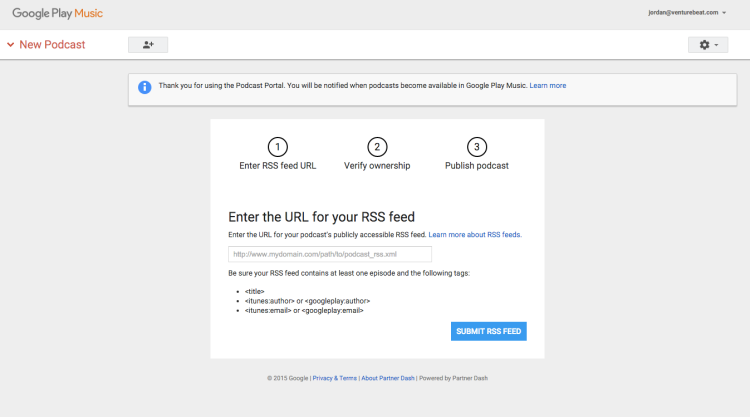Open the add user button
Image resolution: width=750 pixels, height=417 pixels.
click(x=148, y=44)
